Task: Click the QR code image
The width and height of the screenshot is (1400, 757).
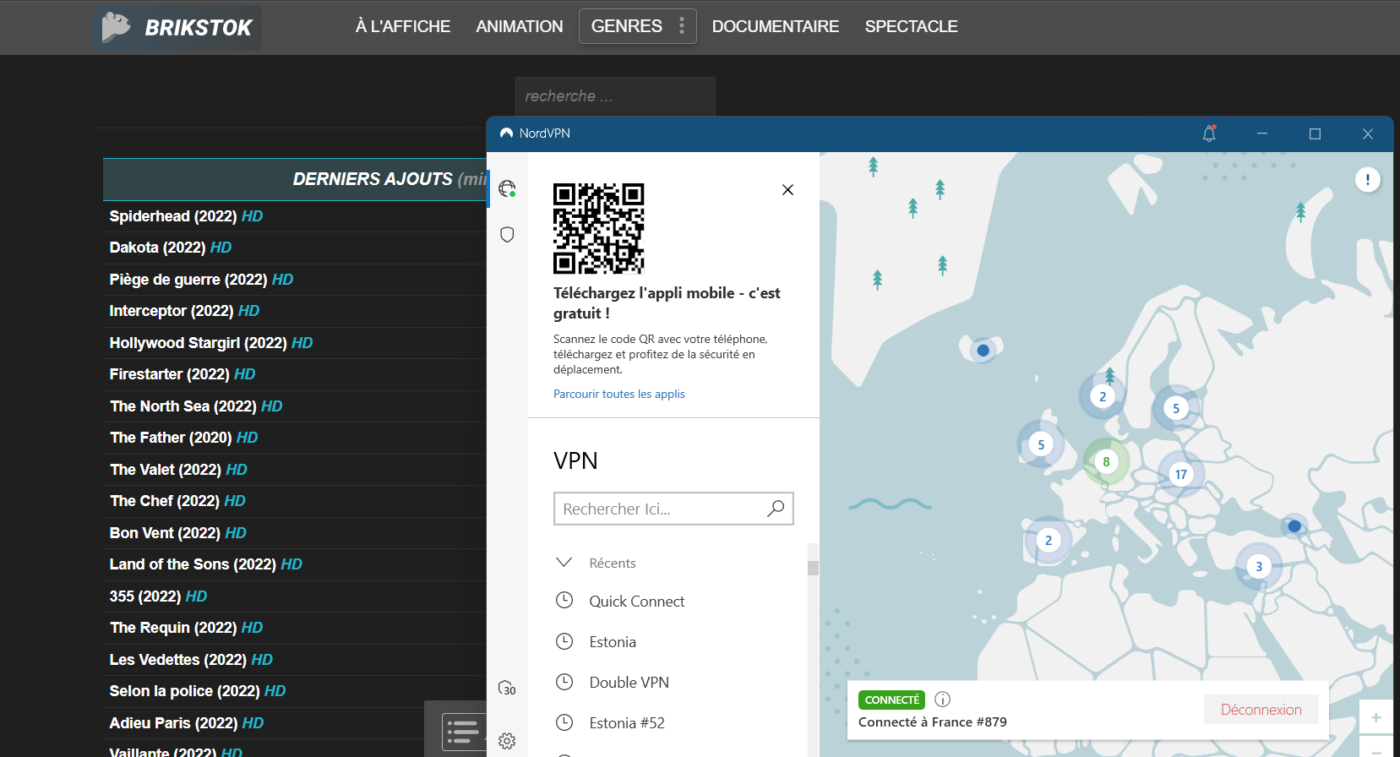Action: point(599,229)
